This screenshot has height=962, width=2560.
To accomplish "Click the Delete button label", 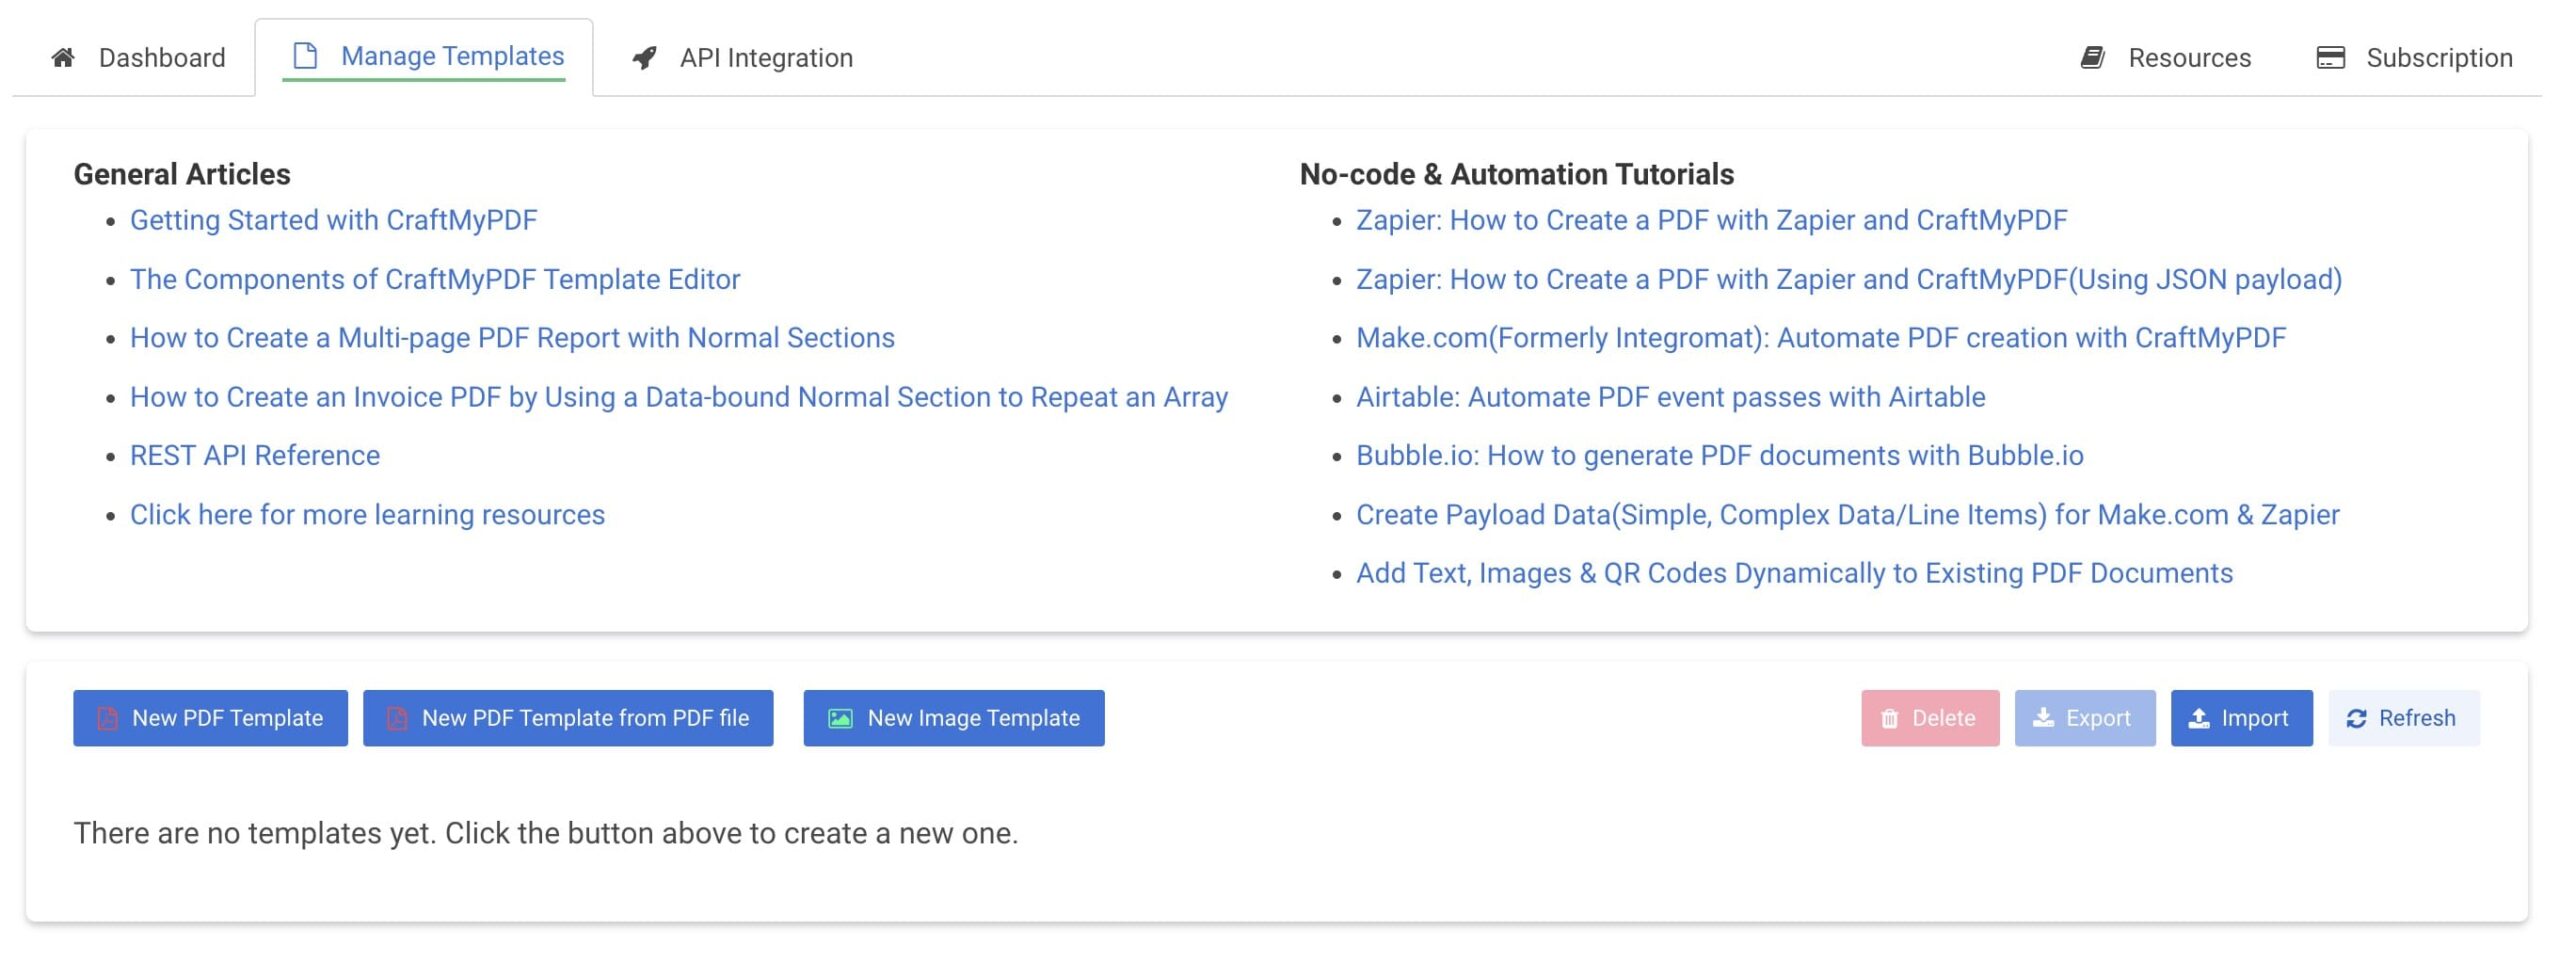I will (1943, 718).
